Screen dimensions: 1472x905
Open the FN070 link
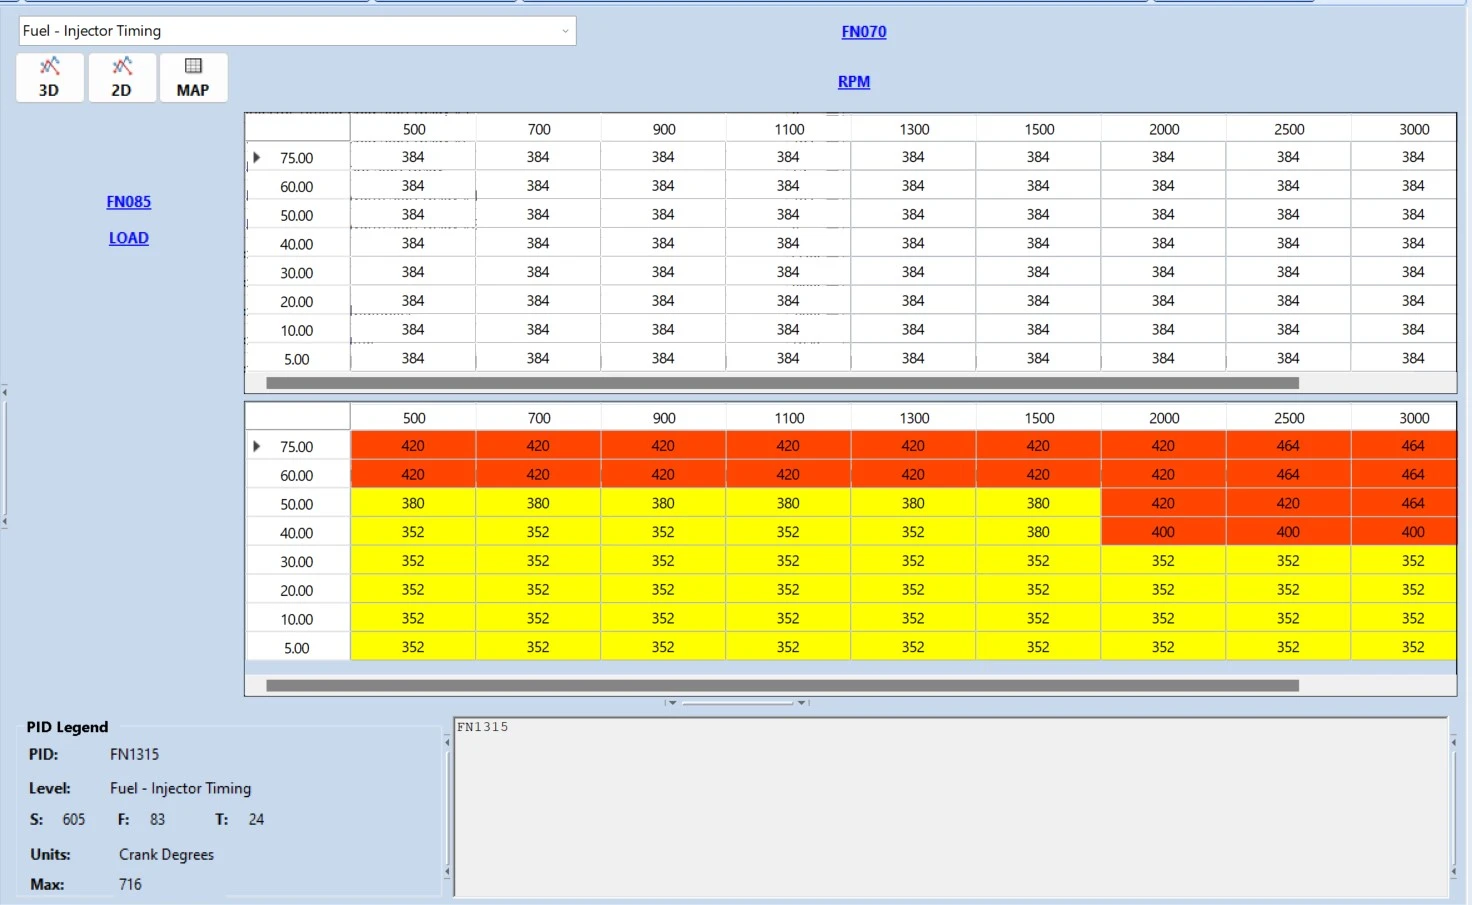coord(864,32)
